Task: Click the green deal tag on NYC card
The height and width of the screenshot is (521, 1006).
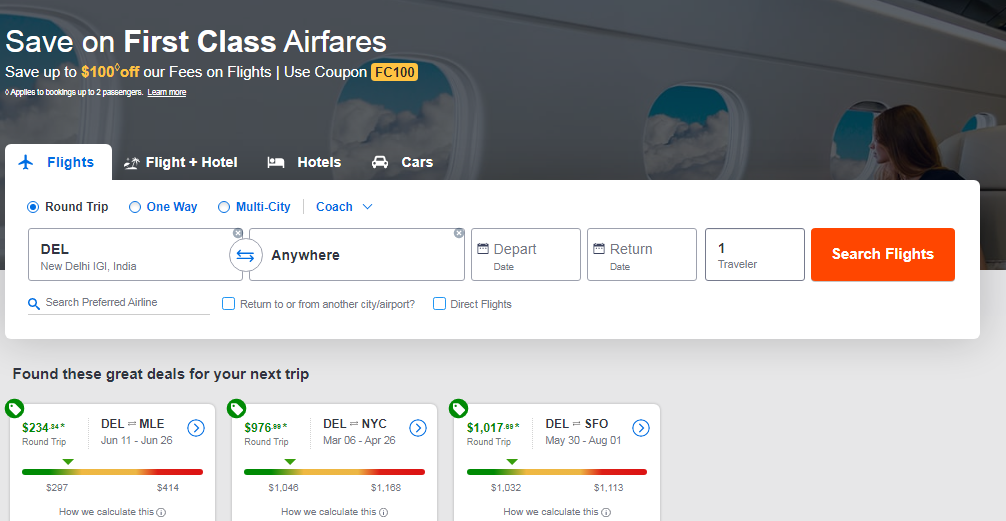Action: 236,408
